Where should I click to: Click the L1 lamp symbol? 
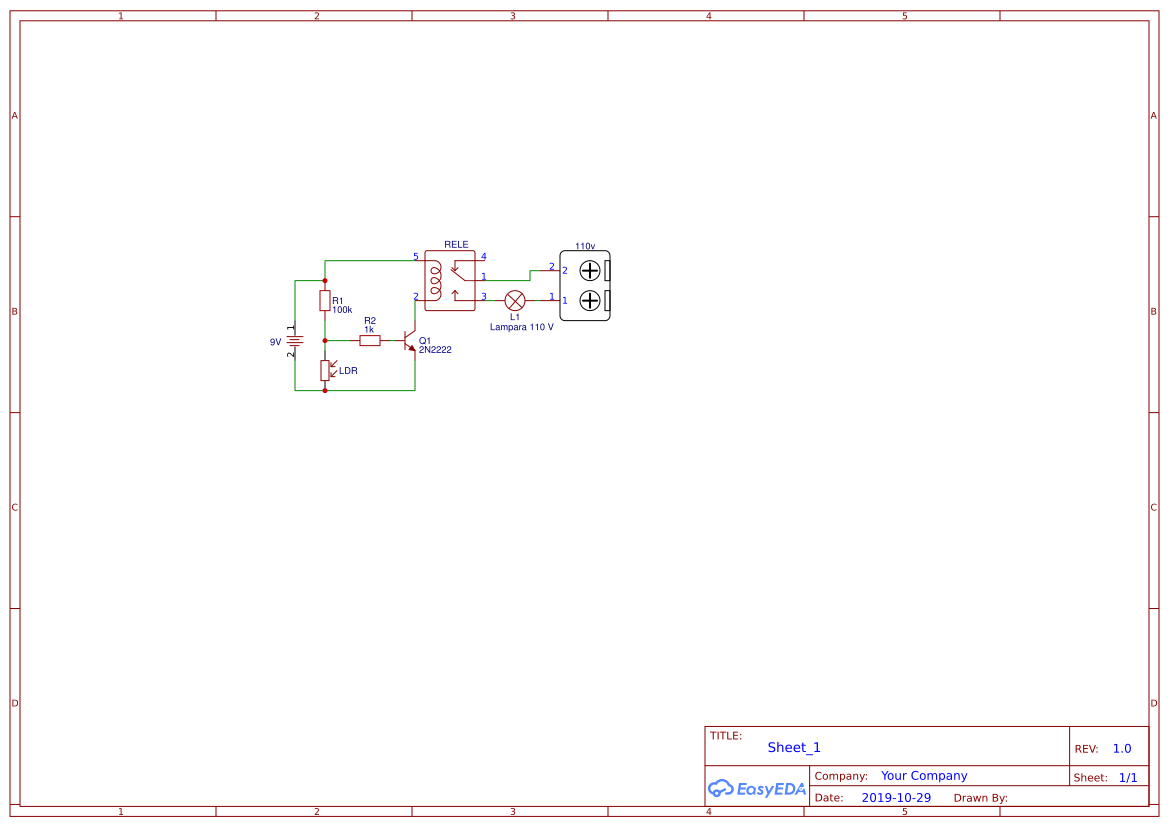pyautogui.click(x=513, y=299)
